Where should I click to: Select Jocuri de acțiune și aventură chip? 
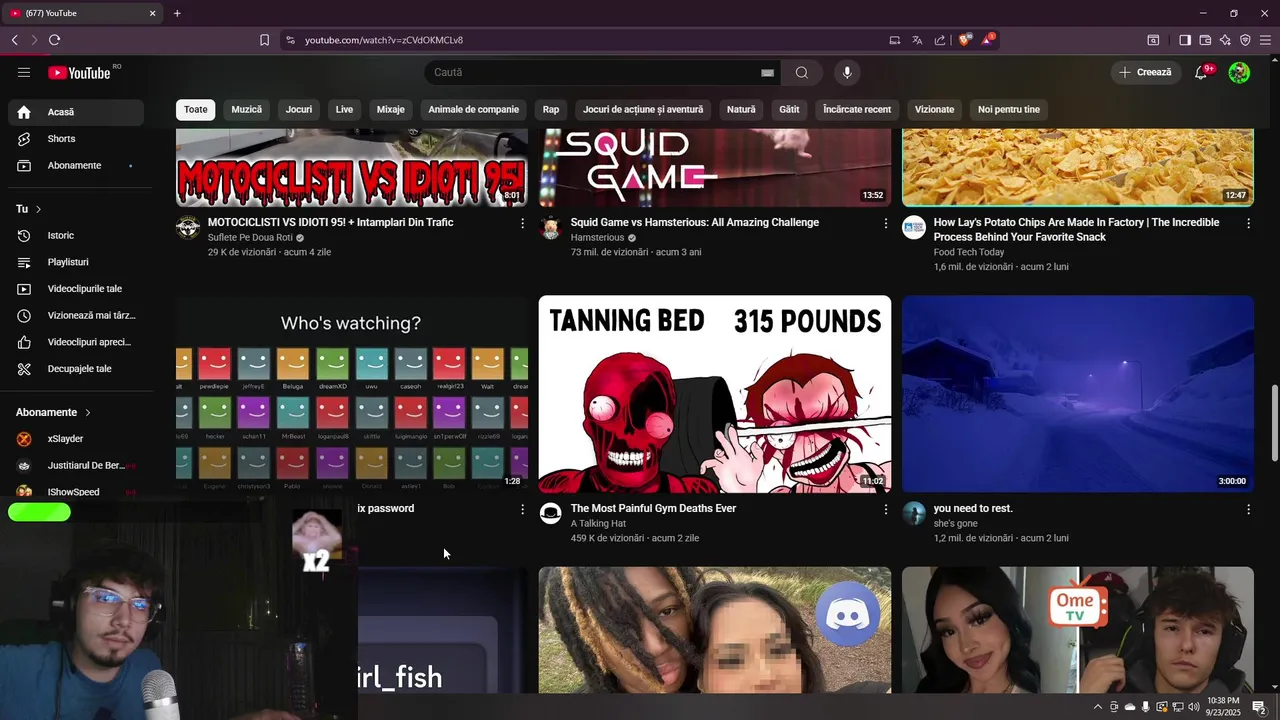[643, 109]
